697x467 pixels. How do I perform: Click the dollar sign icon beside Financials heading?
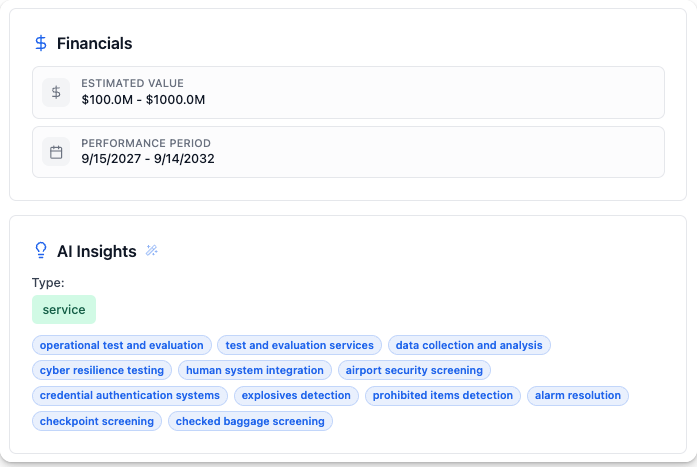click(x=41, y=43)
